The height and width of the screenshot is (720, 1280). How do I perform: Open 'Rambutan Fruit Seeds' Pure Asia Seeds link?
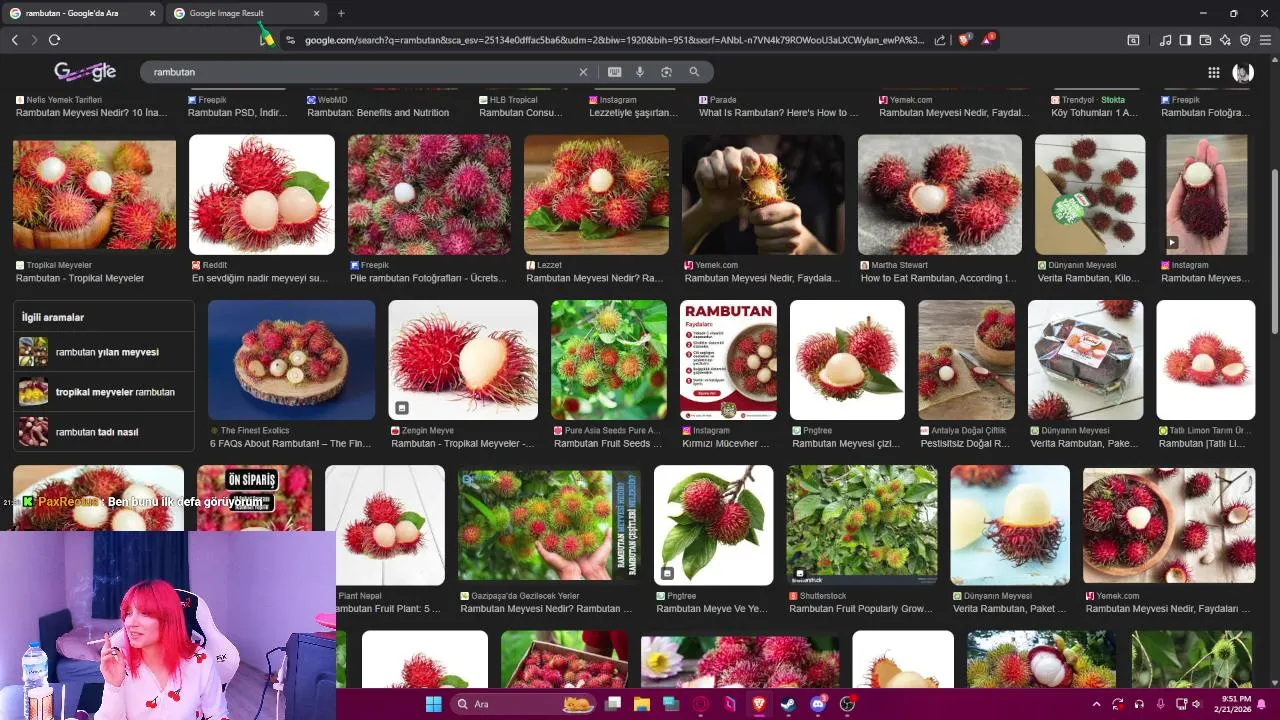[x=608, y=443]
